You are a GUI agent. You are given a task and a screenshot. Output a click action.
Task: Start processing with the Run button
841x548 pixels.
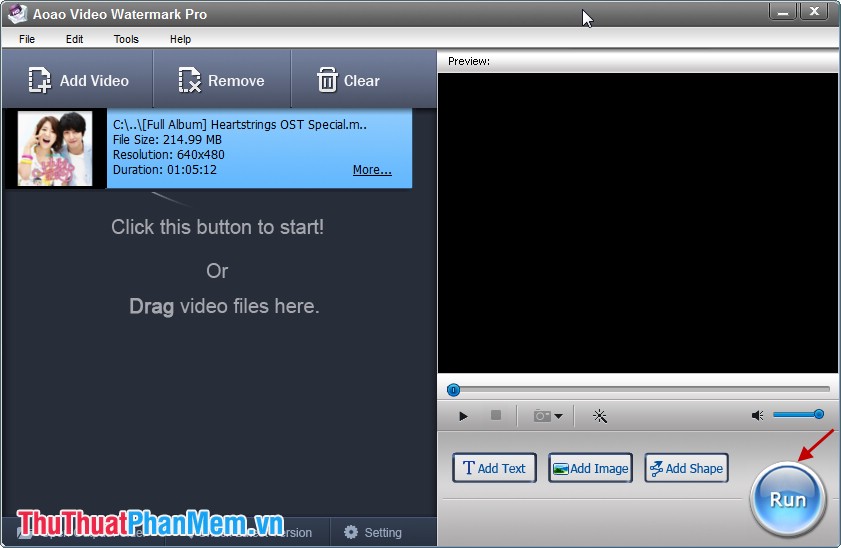tap(788, 499)
